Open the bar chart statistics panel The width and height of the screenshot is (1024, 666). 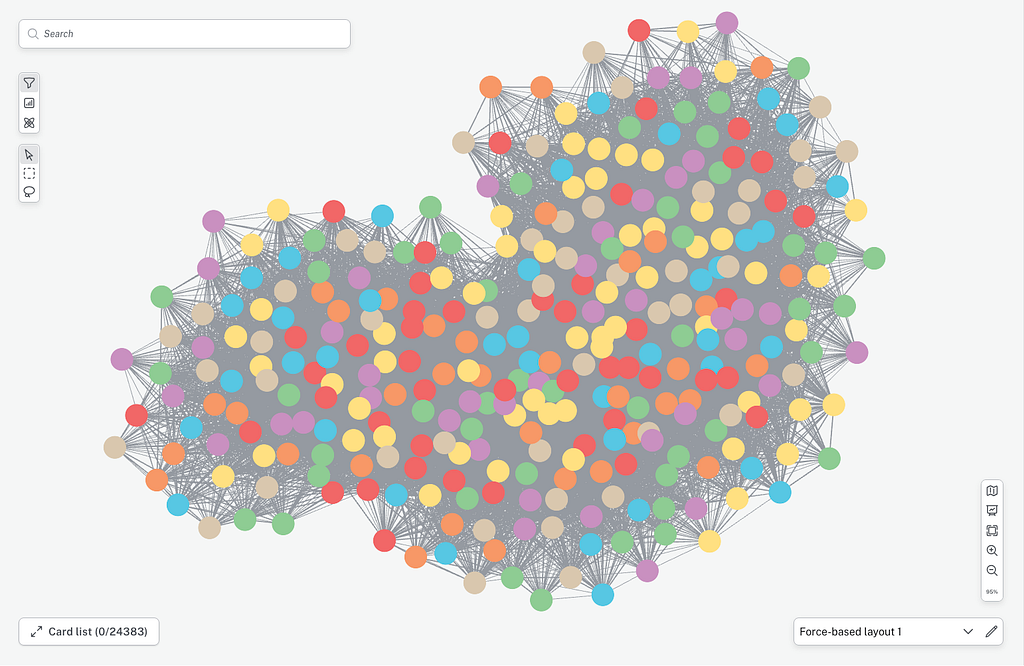(29, 103)
